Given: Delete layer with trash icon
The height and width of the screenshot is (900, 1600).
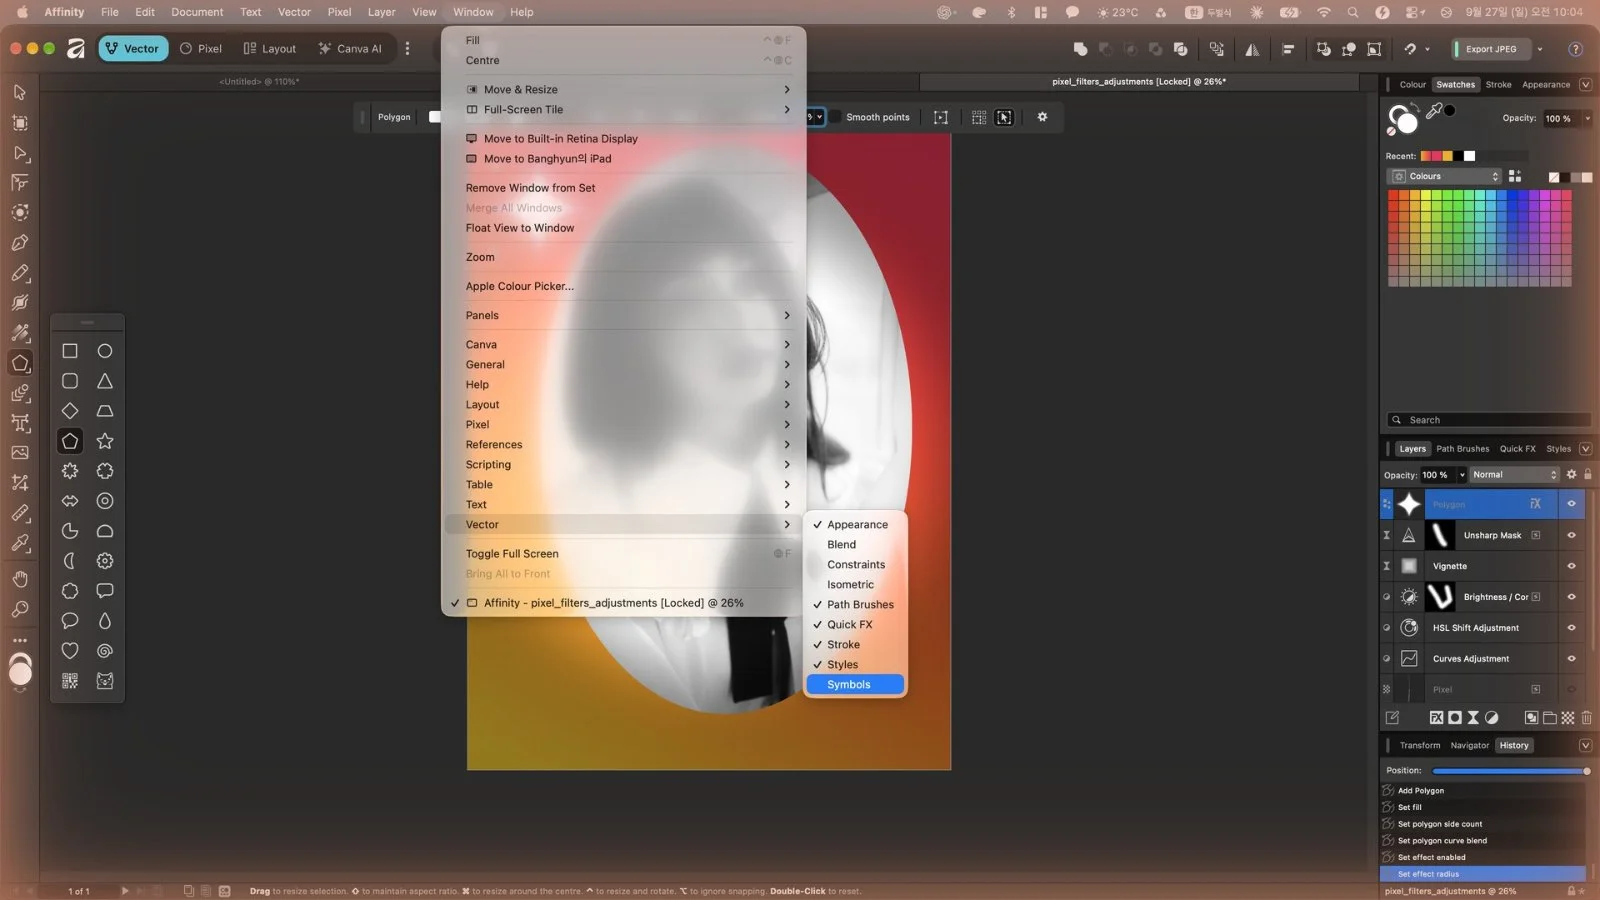Looking at the screenshot, I should [x=1586, y=718].
